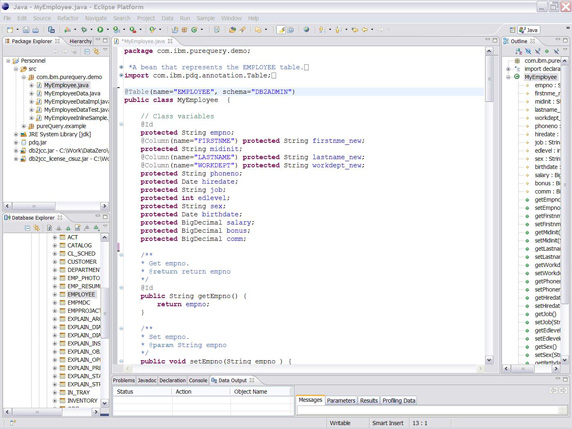Toggle Link with Editor in Package Explorer
The image size is (572, 429).
coord(96,51)
